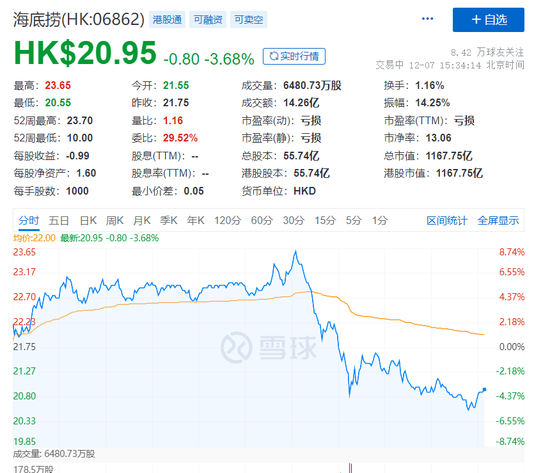This screenshot has height=473, width=550.
Task: Click the 每手股数 value 1000
Action: click(x=77, y=191)
